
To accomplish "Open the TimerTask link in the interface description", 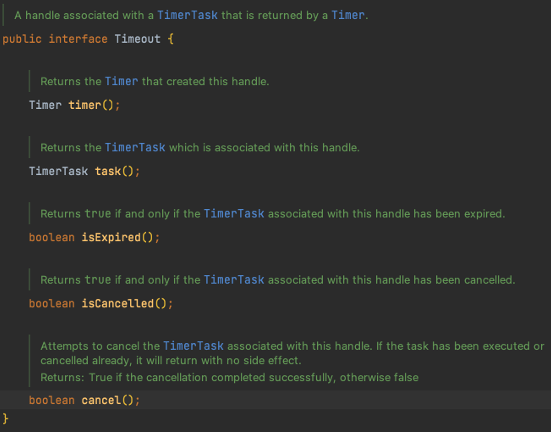I will 187,15.
